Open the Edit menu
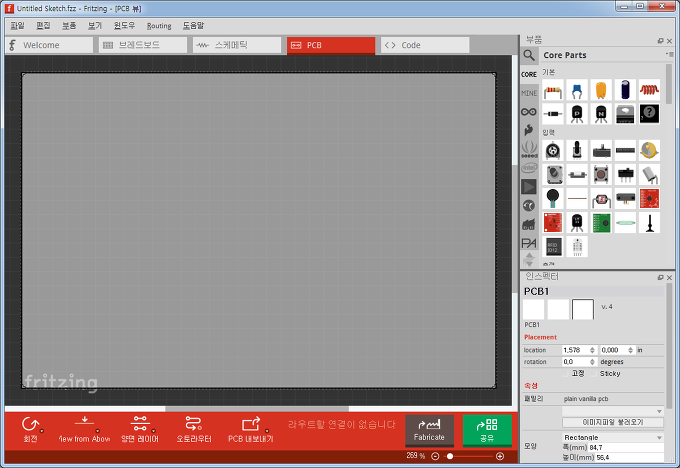The image size is (680, 468). pos(43,26)
